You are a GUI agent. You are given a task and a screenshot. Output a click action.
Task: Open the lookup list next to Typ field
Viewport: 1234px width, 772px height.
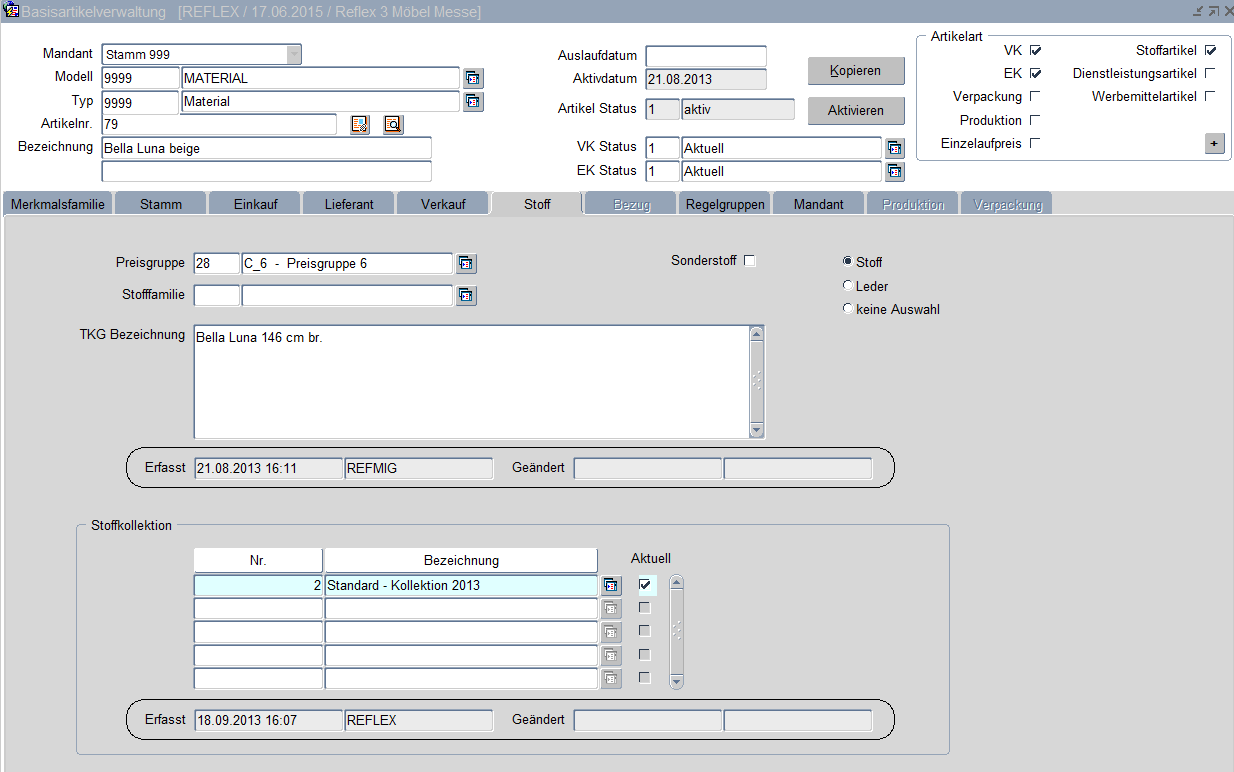click(x=473, y=101)
